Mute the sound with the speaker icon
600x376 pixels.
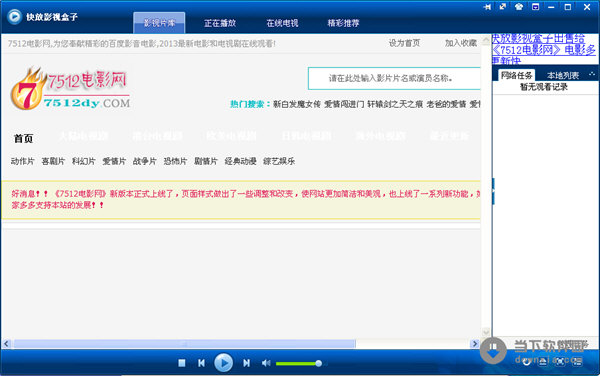click(x=266, y=363)
